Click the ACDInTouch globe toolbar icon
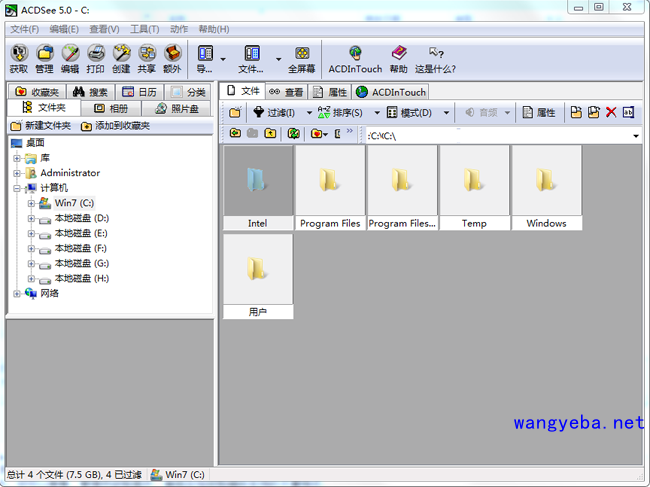This screenshot has width=650, height=487. pyautogui.click(x=355, y=58)
